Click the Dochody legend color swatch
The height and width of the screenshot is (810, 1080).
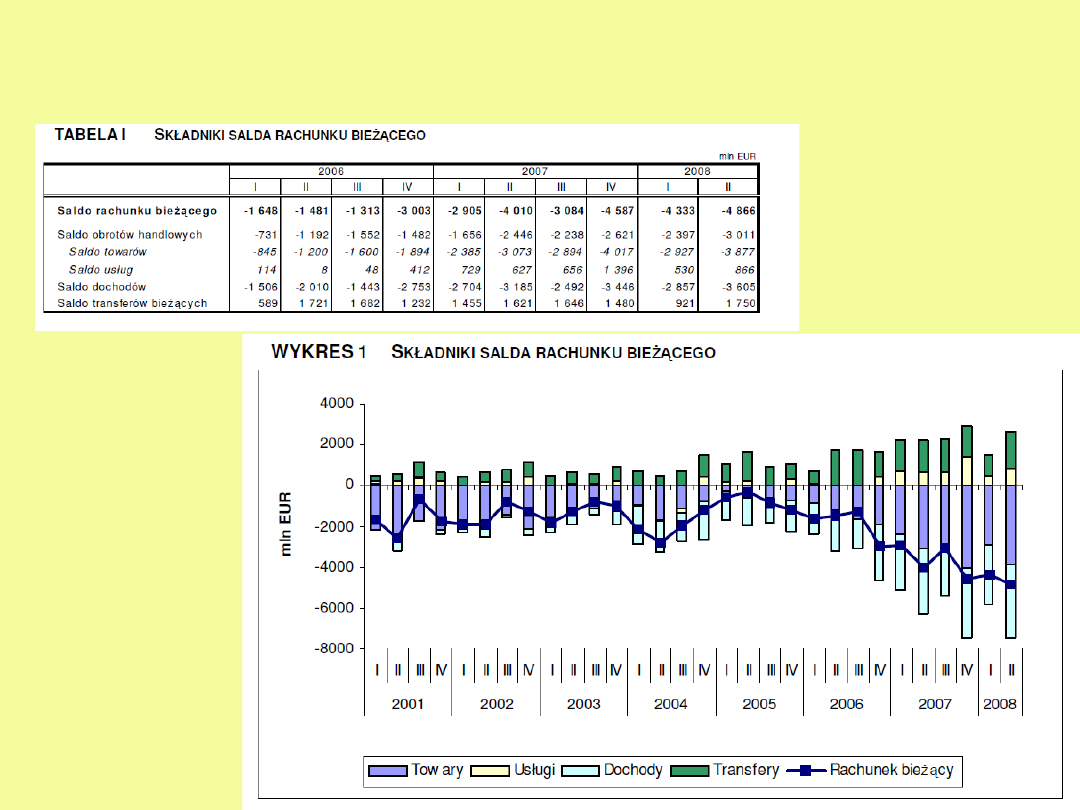click(x=582, y=770)
